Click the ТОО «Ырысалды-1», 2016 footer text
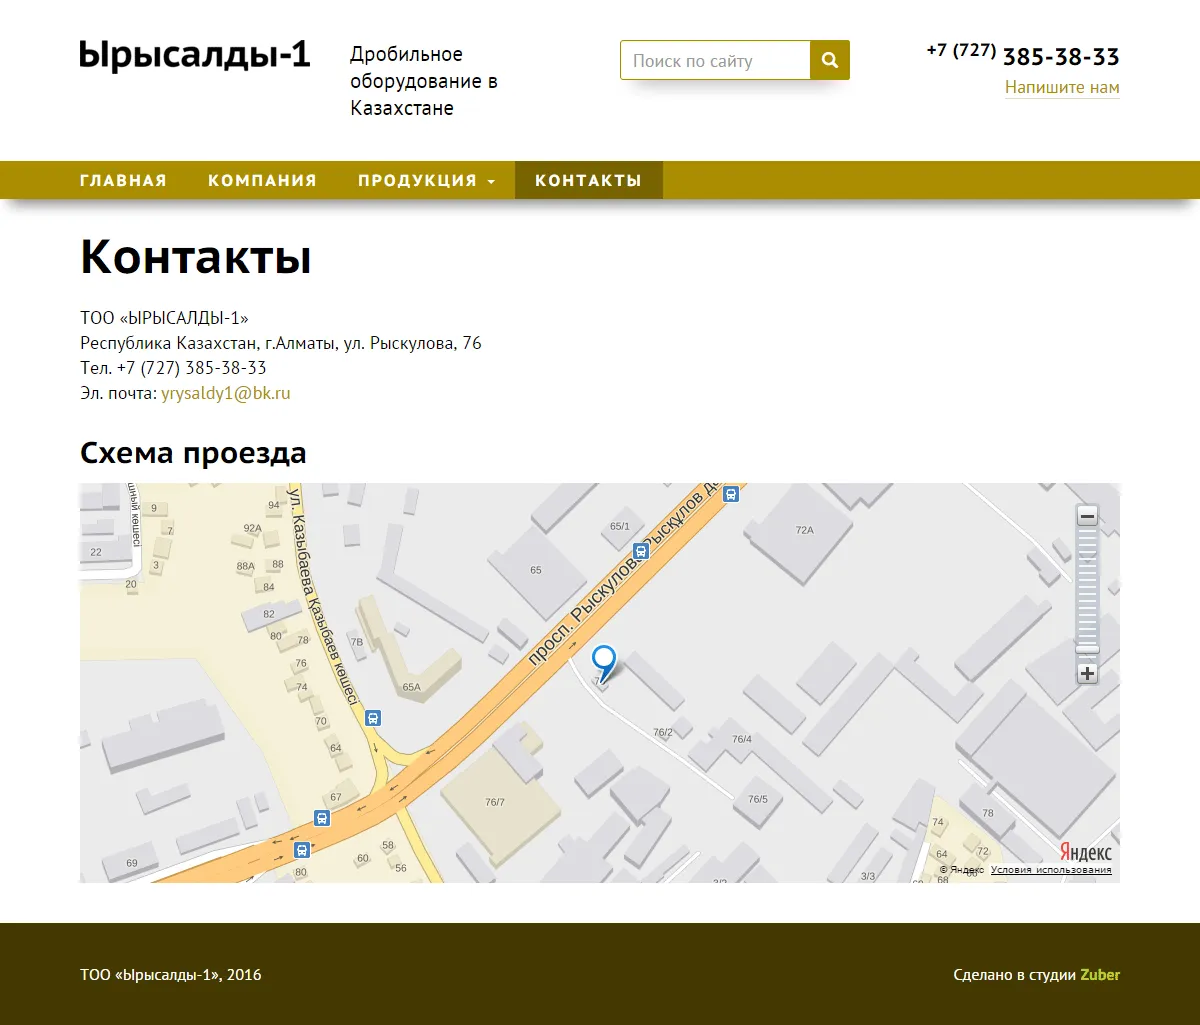Image resolution: width=1200 pixels, height=1025 pixels. tap(171, 974)
